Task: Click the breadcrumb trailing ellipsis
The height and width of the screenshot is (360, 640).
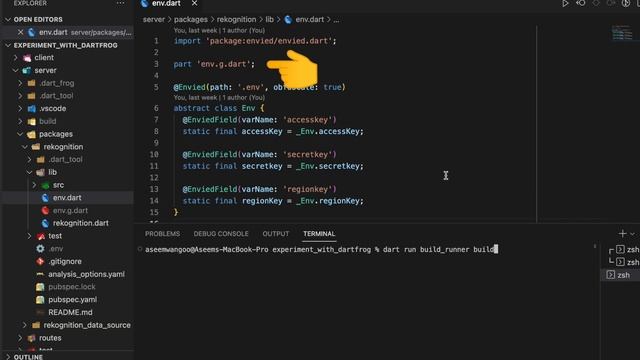Action: click(336, 19)
